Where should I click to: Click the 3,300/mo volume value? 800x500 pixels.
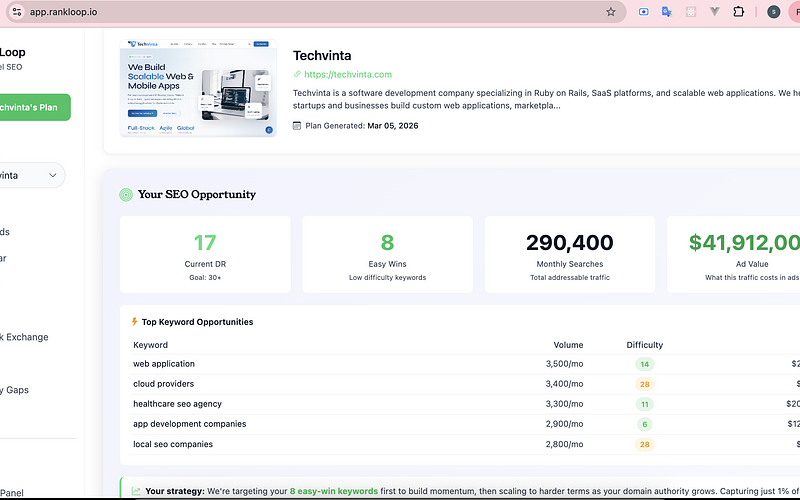pyautogui.click(x=564, y=404)
